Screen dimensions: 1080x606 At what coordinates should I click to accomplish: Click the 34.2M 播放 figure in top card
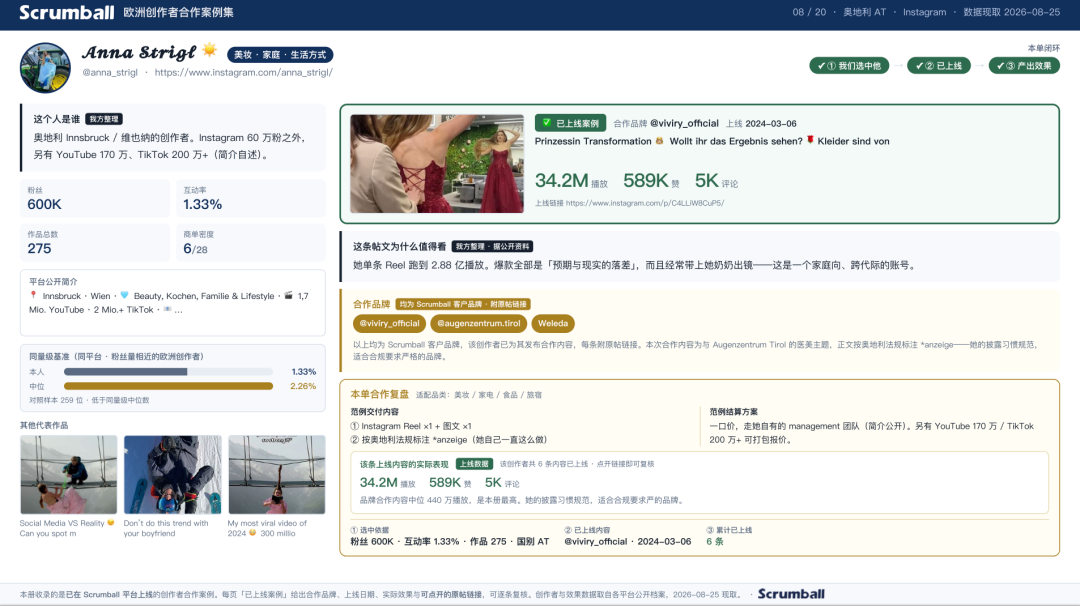(571, 180)
